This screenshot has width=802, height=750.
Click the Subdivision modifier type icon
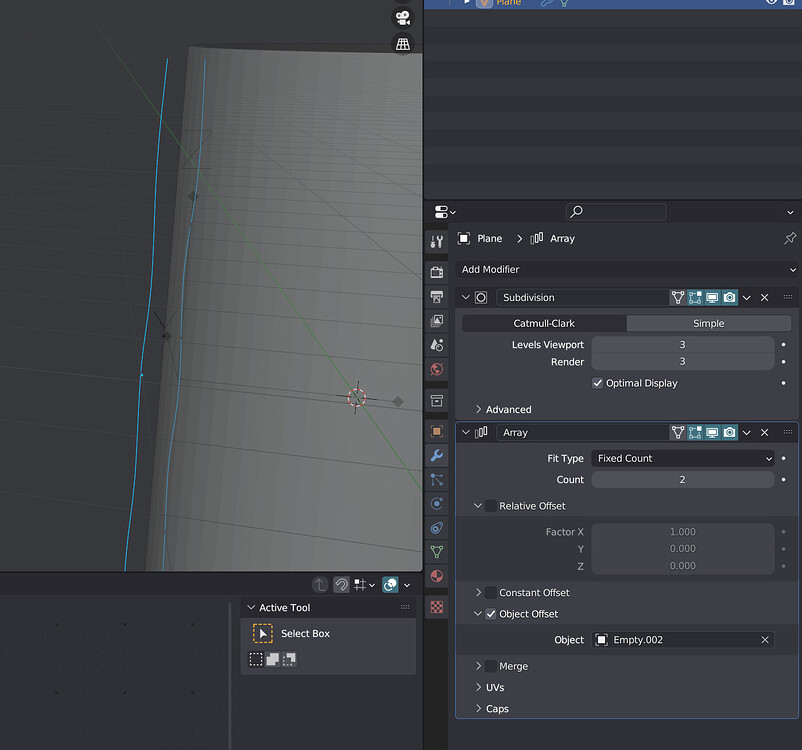(x=481, y=297)
